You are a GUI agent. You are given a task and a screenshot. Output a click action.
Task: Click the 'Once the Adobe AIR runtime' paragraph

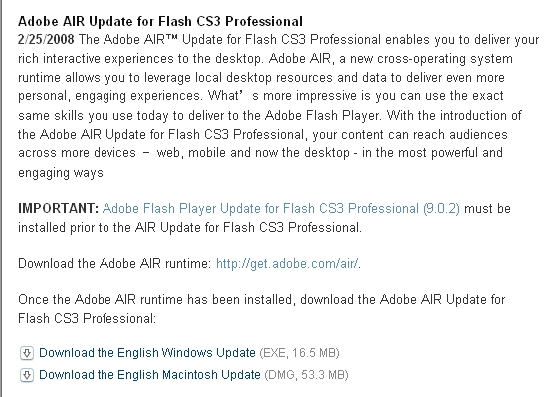coord(261,309)
